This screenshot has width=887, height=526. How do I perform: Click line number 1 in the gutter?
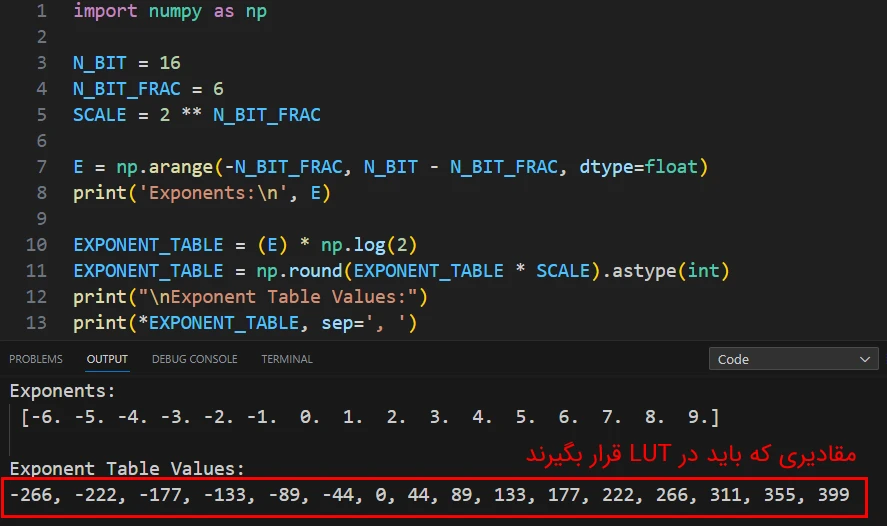pos(40,12)
